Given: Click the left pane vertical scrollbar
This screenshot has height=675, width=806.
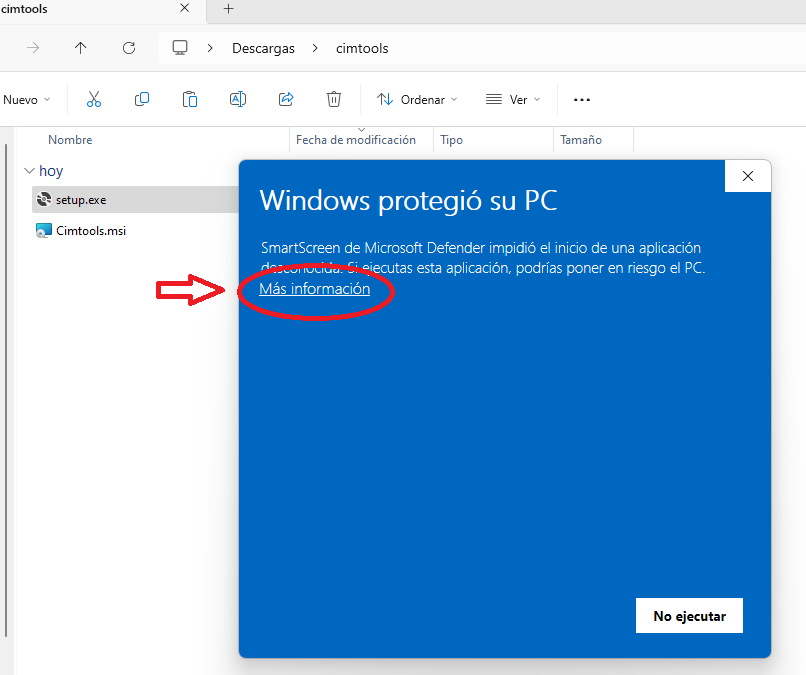Looking at the screenshot, I should click(6, 391).
